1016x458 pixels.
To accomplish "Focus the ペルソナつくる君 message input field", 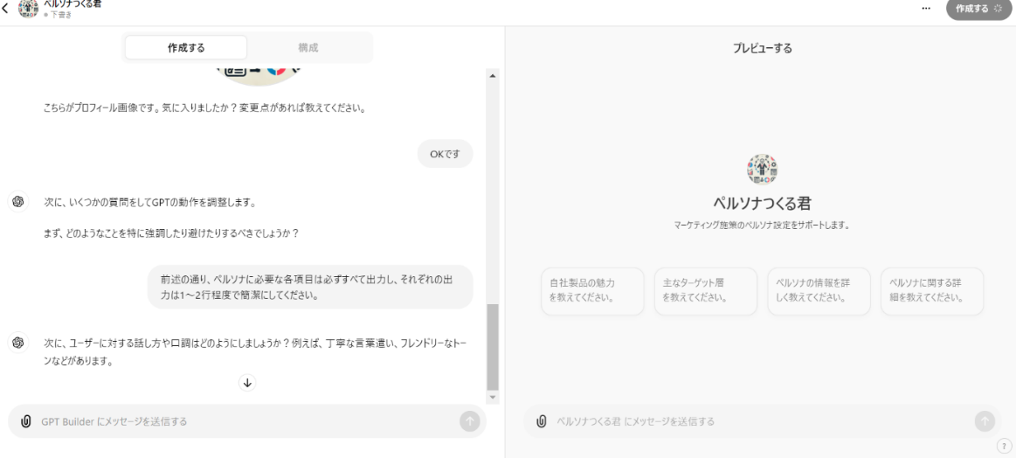I will coord(761,421).
